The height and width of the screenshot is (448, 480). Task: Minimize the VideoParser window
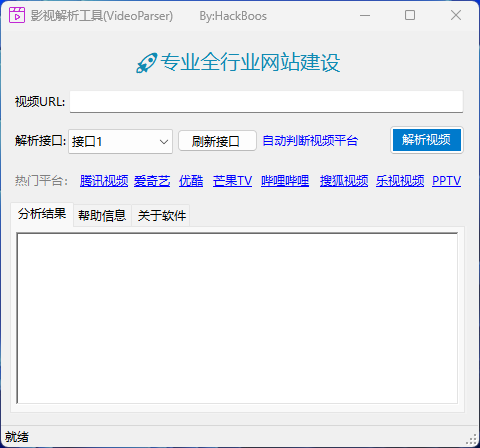(x=365, y=15)
